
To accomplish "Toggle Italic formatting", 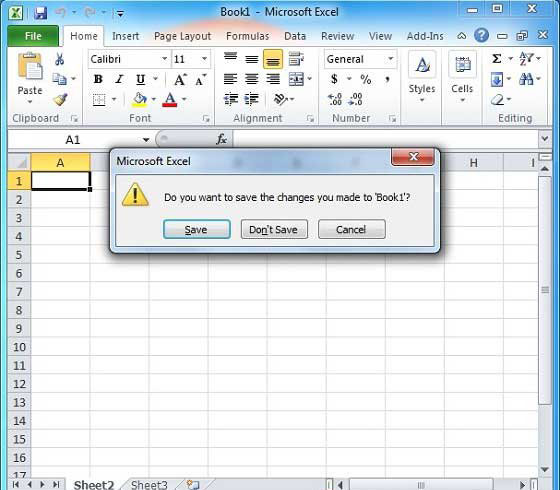I will 119,79.
